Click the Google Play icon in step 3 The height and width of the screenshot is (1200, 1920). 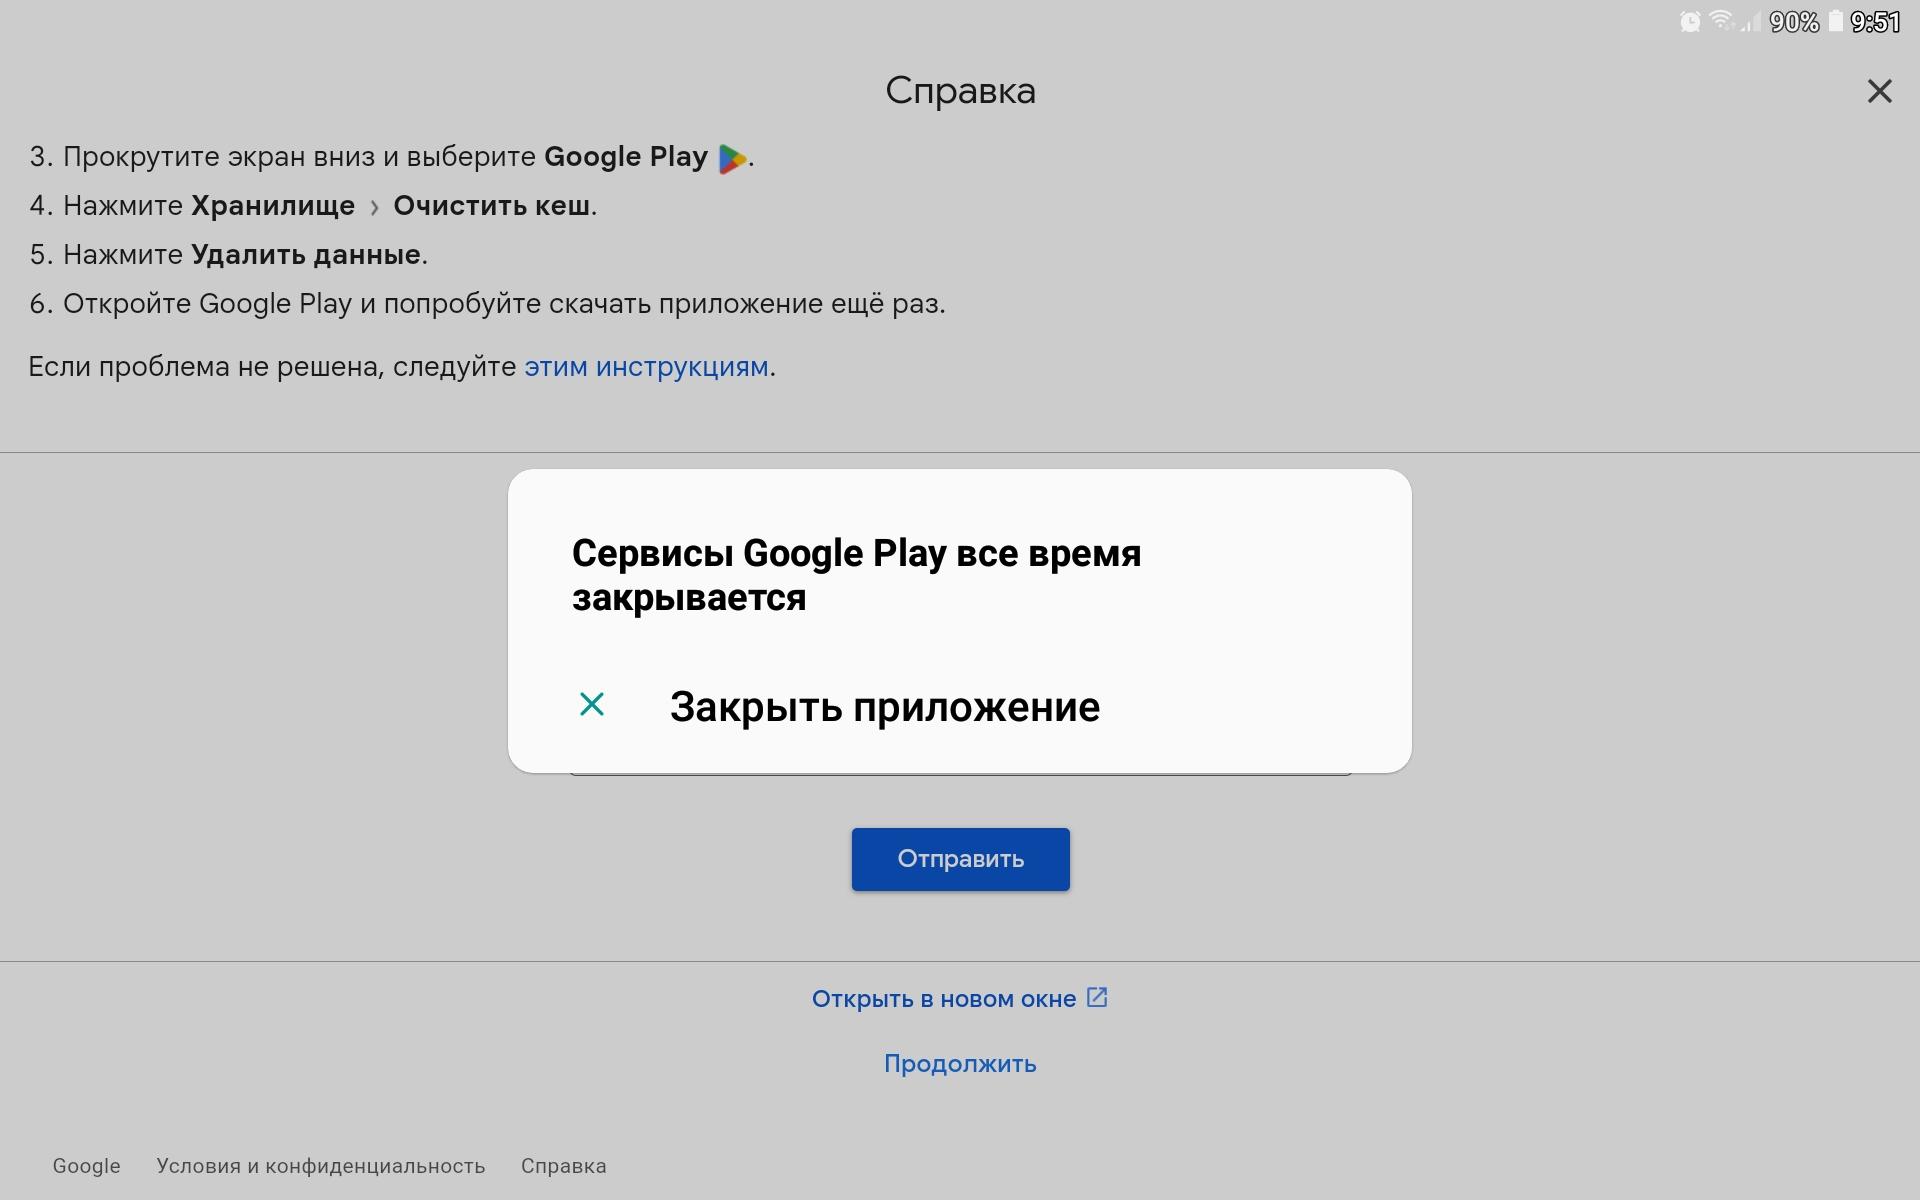(x=731, y=156)
